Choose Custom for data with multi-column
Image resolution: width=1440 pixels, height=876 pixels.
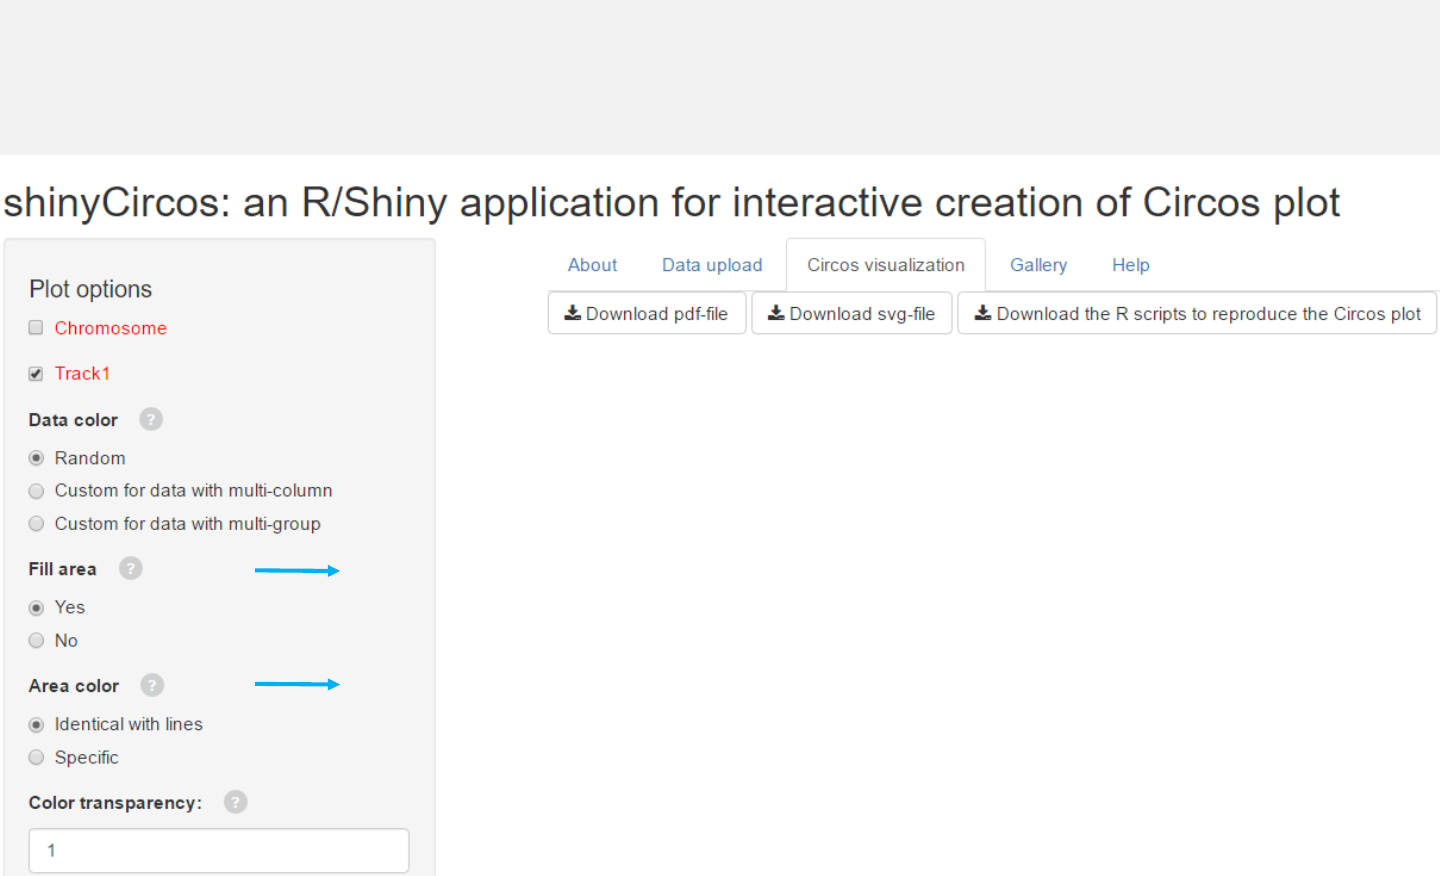coord(36,491)
